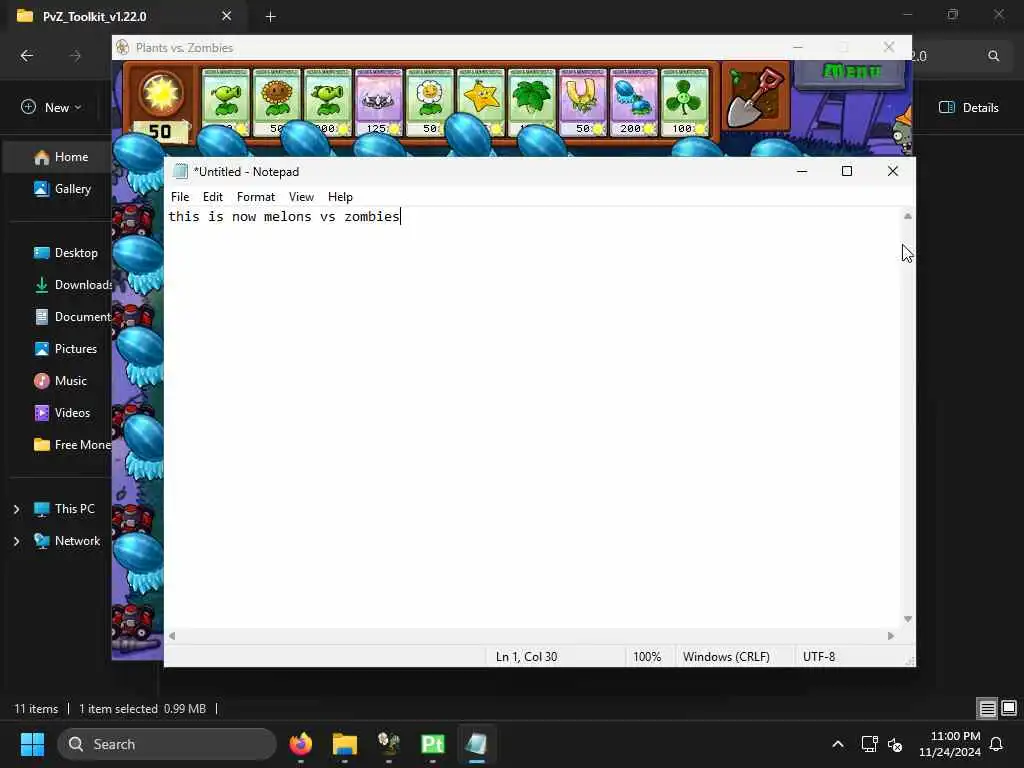The image size is (1024, 768).
Task: Pick the Repeater seed packet
Action: click(327, 102)
